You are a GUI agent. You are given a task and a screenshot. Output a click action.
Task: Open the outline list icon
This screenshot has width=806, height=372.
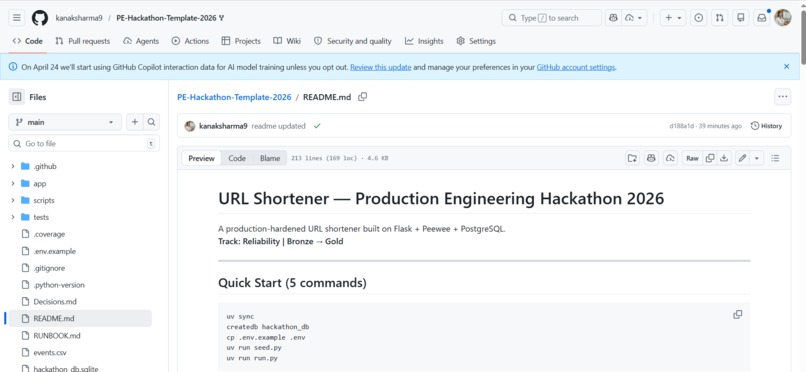coord(775,158)
